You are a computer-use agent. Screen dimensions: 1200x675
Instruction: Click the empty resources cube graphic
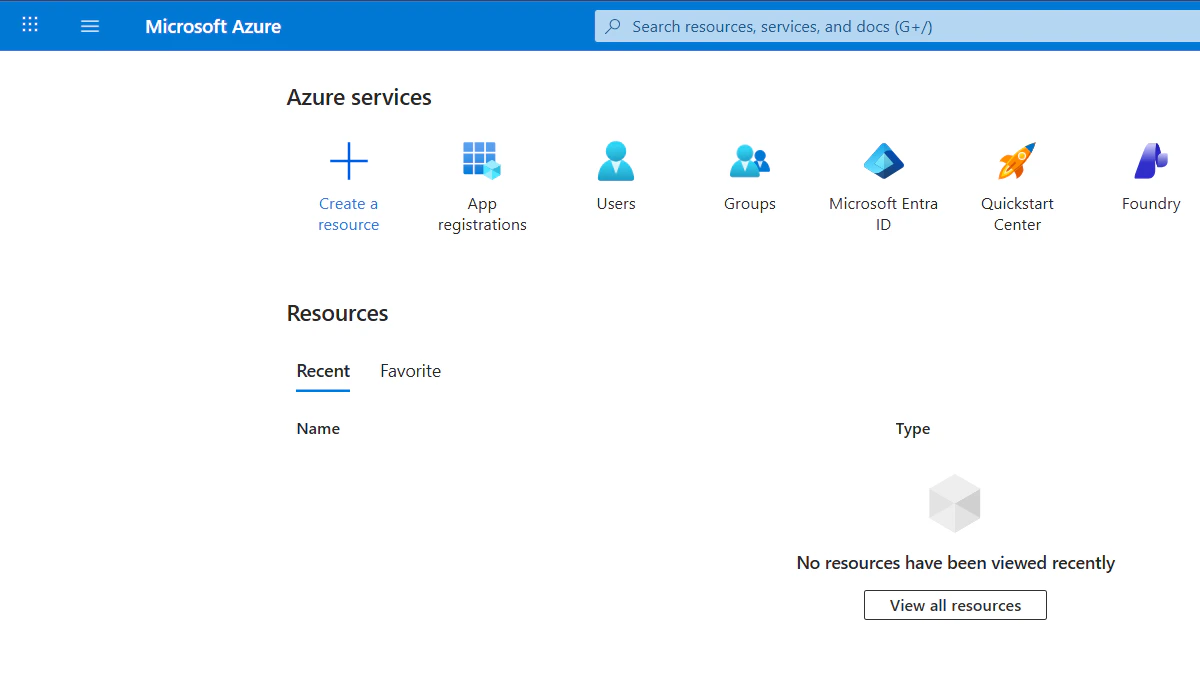tap(954, 503)
